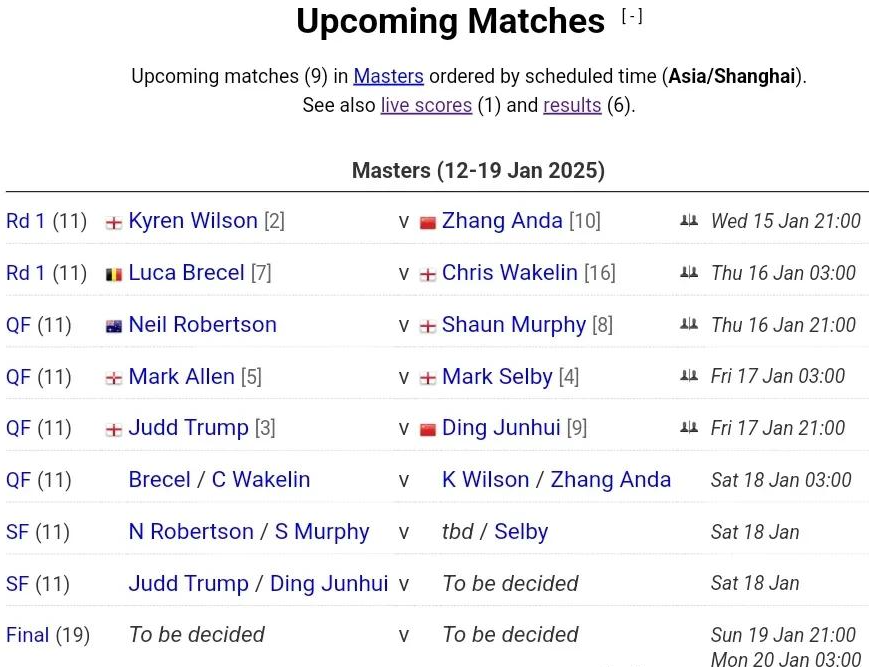The image size is (869, 667).
Task: Click the Rd 1 link for Brecel match
Action: click(x=25, y=273)
